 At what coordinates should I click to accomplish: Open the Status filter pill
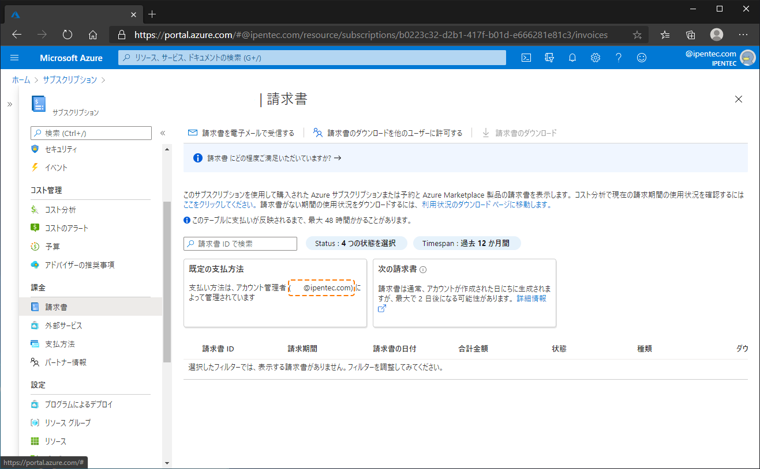[x=356, y=243]
